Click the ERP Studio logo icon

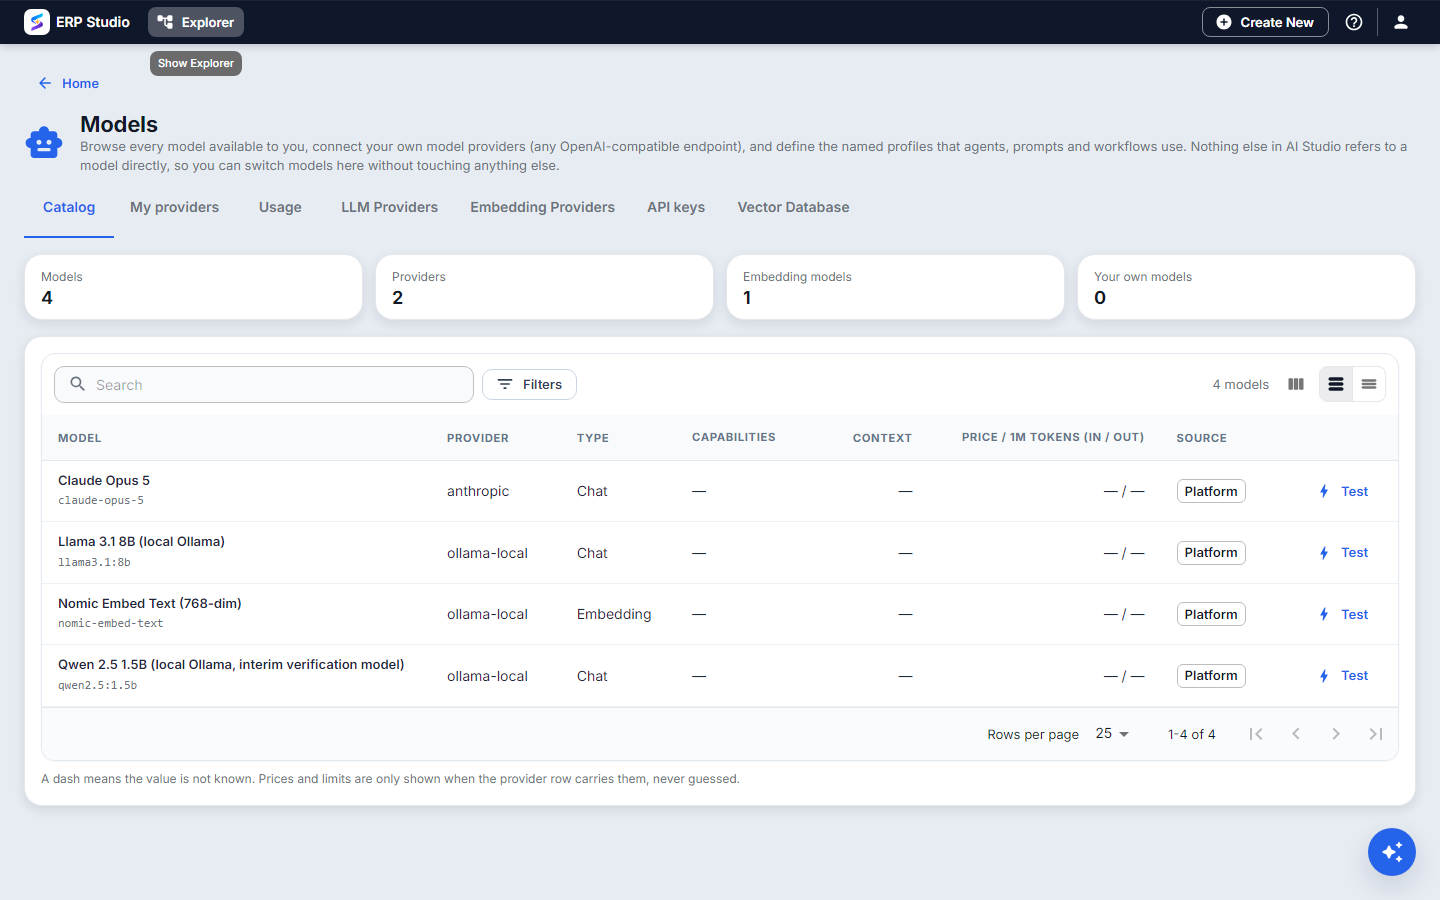[x=37, y=22]
